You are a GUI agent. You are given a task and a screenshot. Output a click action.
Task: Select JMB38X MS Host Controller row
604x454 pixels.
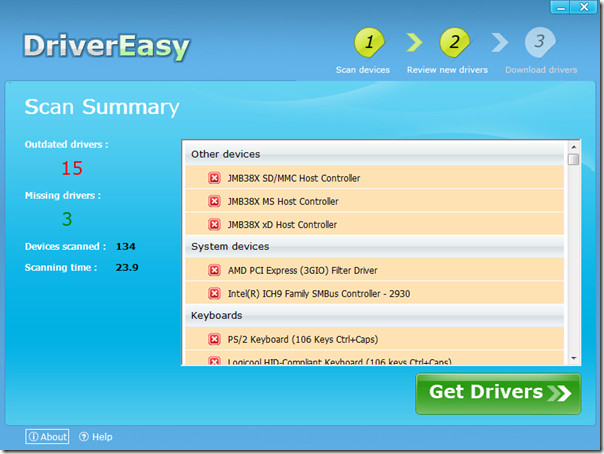[374, 201]
